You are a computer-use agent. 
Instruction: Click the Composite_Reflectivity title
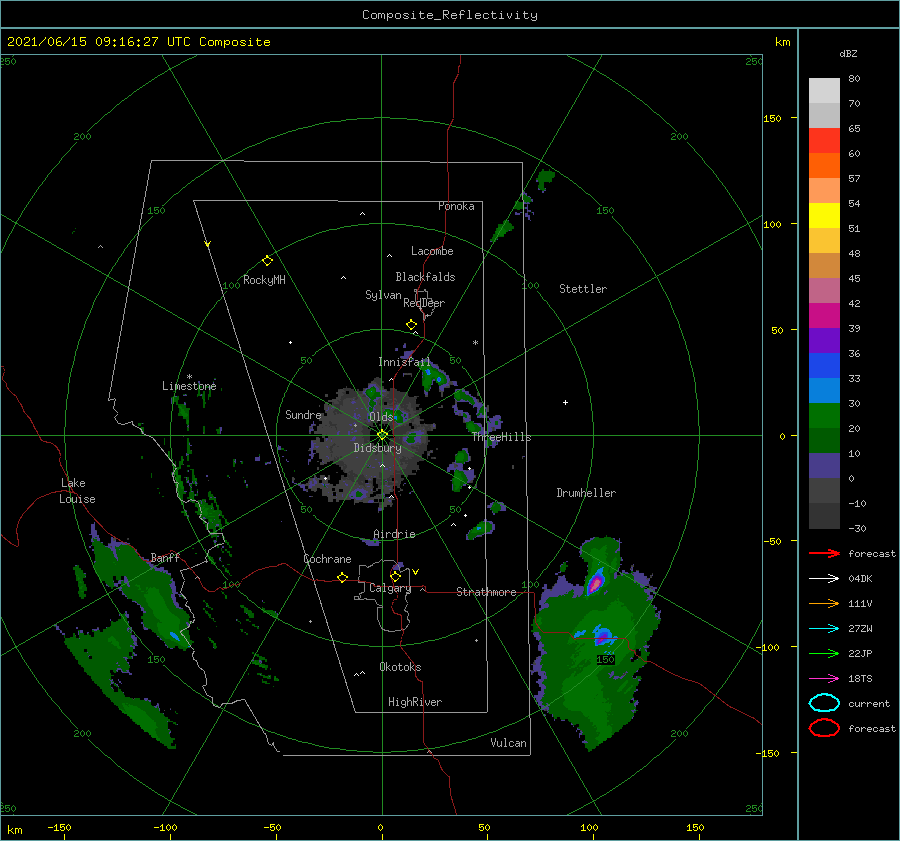[x=450, y=15]
